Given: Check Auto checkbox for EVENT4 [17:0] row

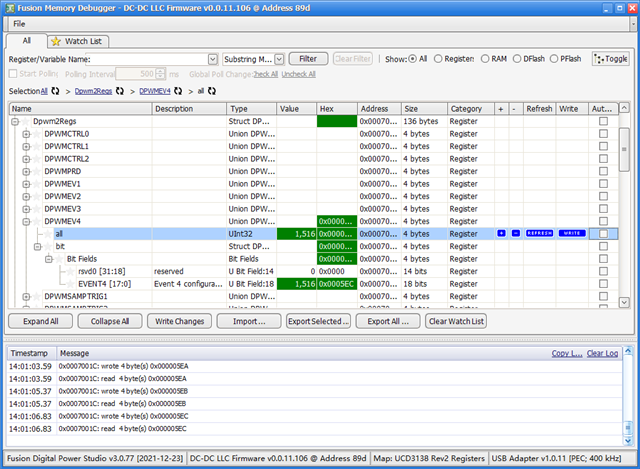Looking at the screenshot, I should click(x=603, y=284).
